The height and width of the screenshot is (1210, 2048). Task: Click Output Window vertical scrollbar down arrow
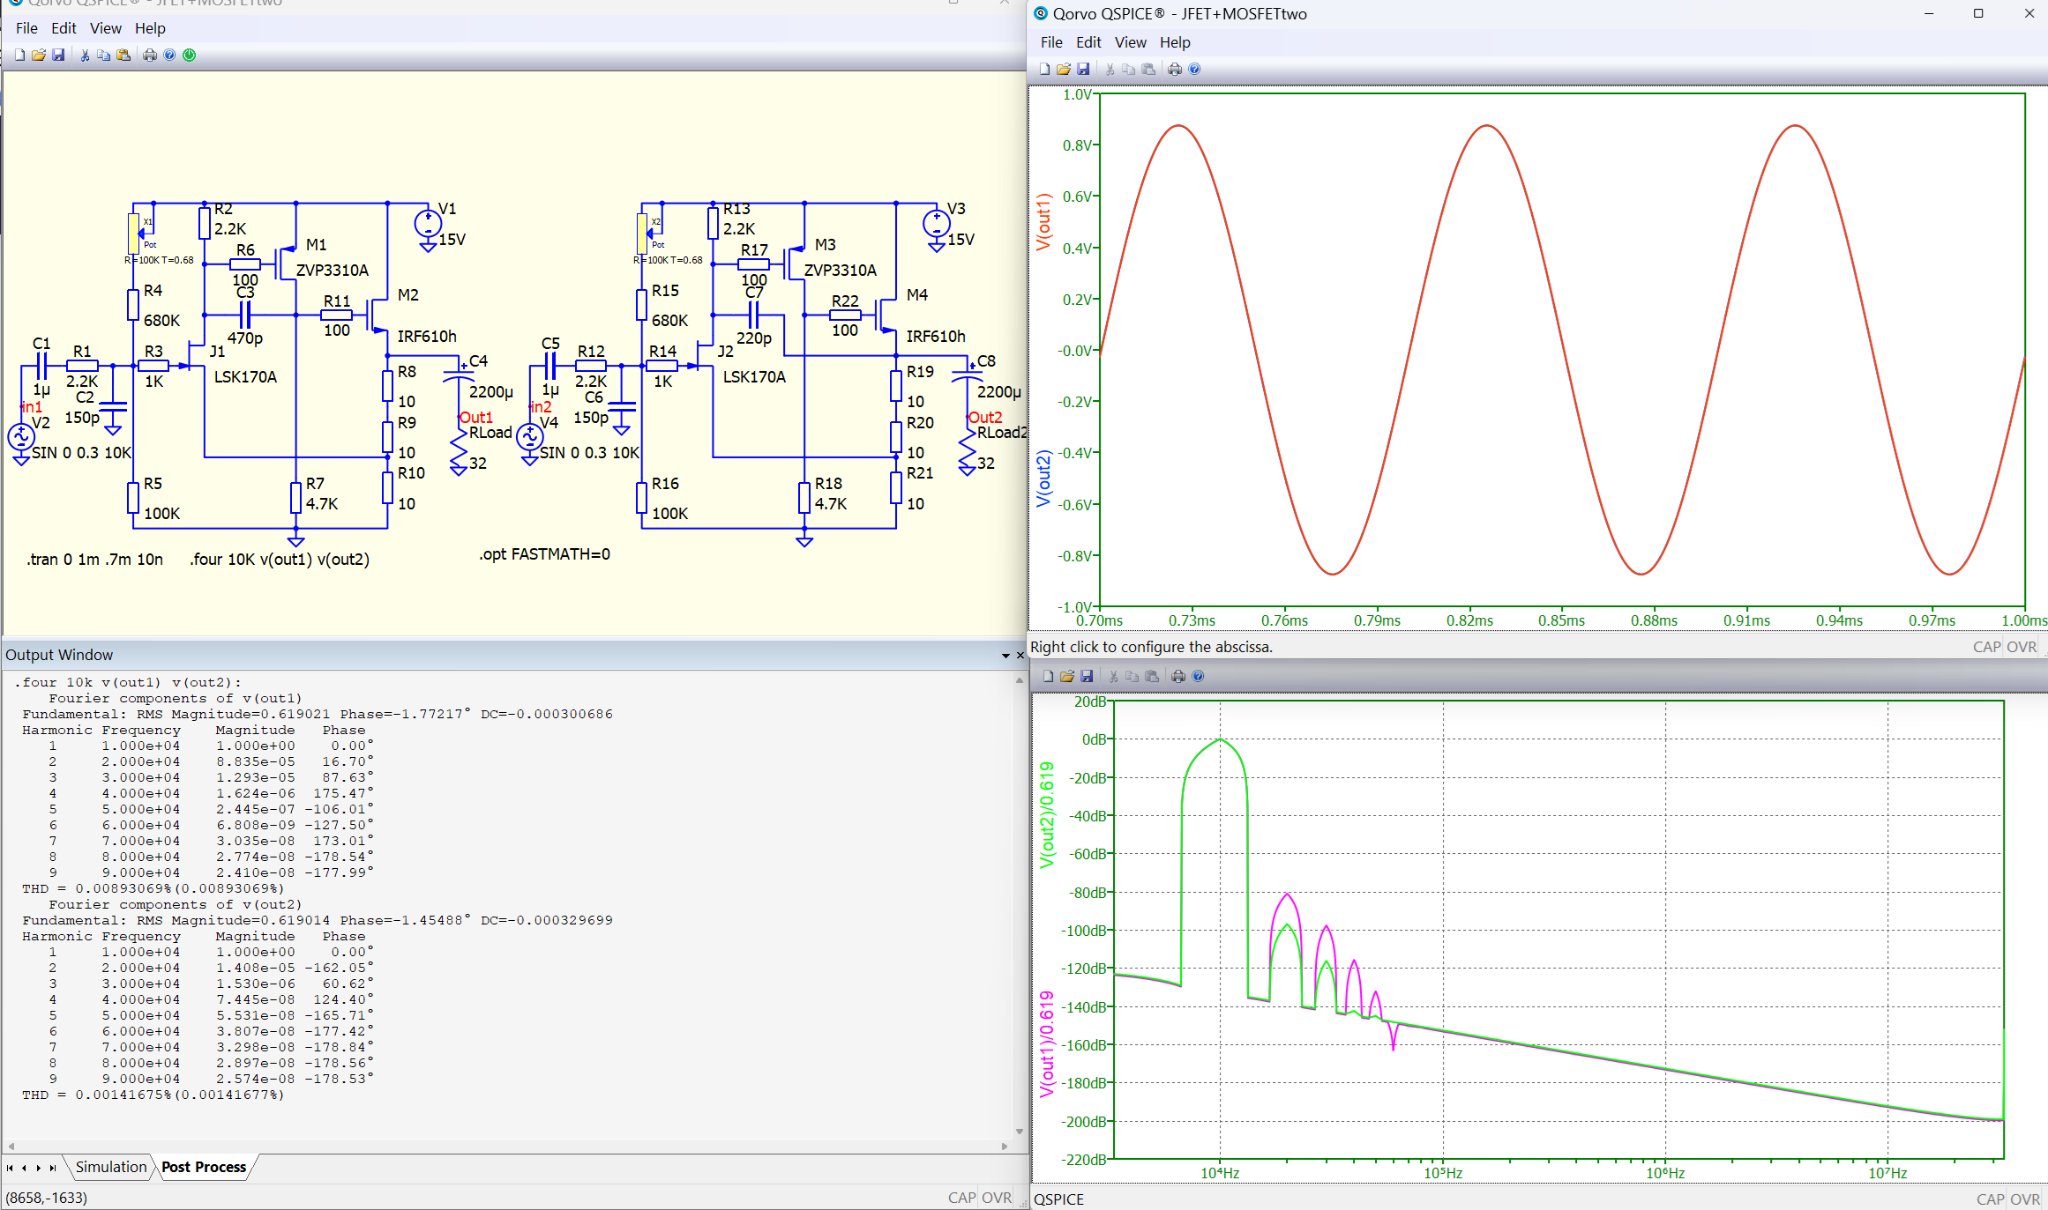click(x=1019, y=1131)
